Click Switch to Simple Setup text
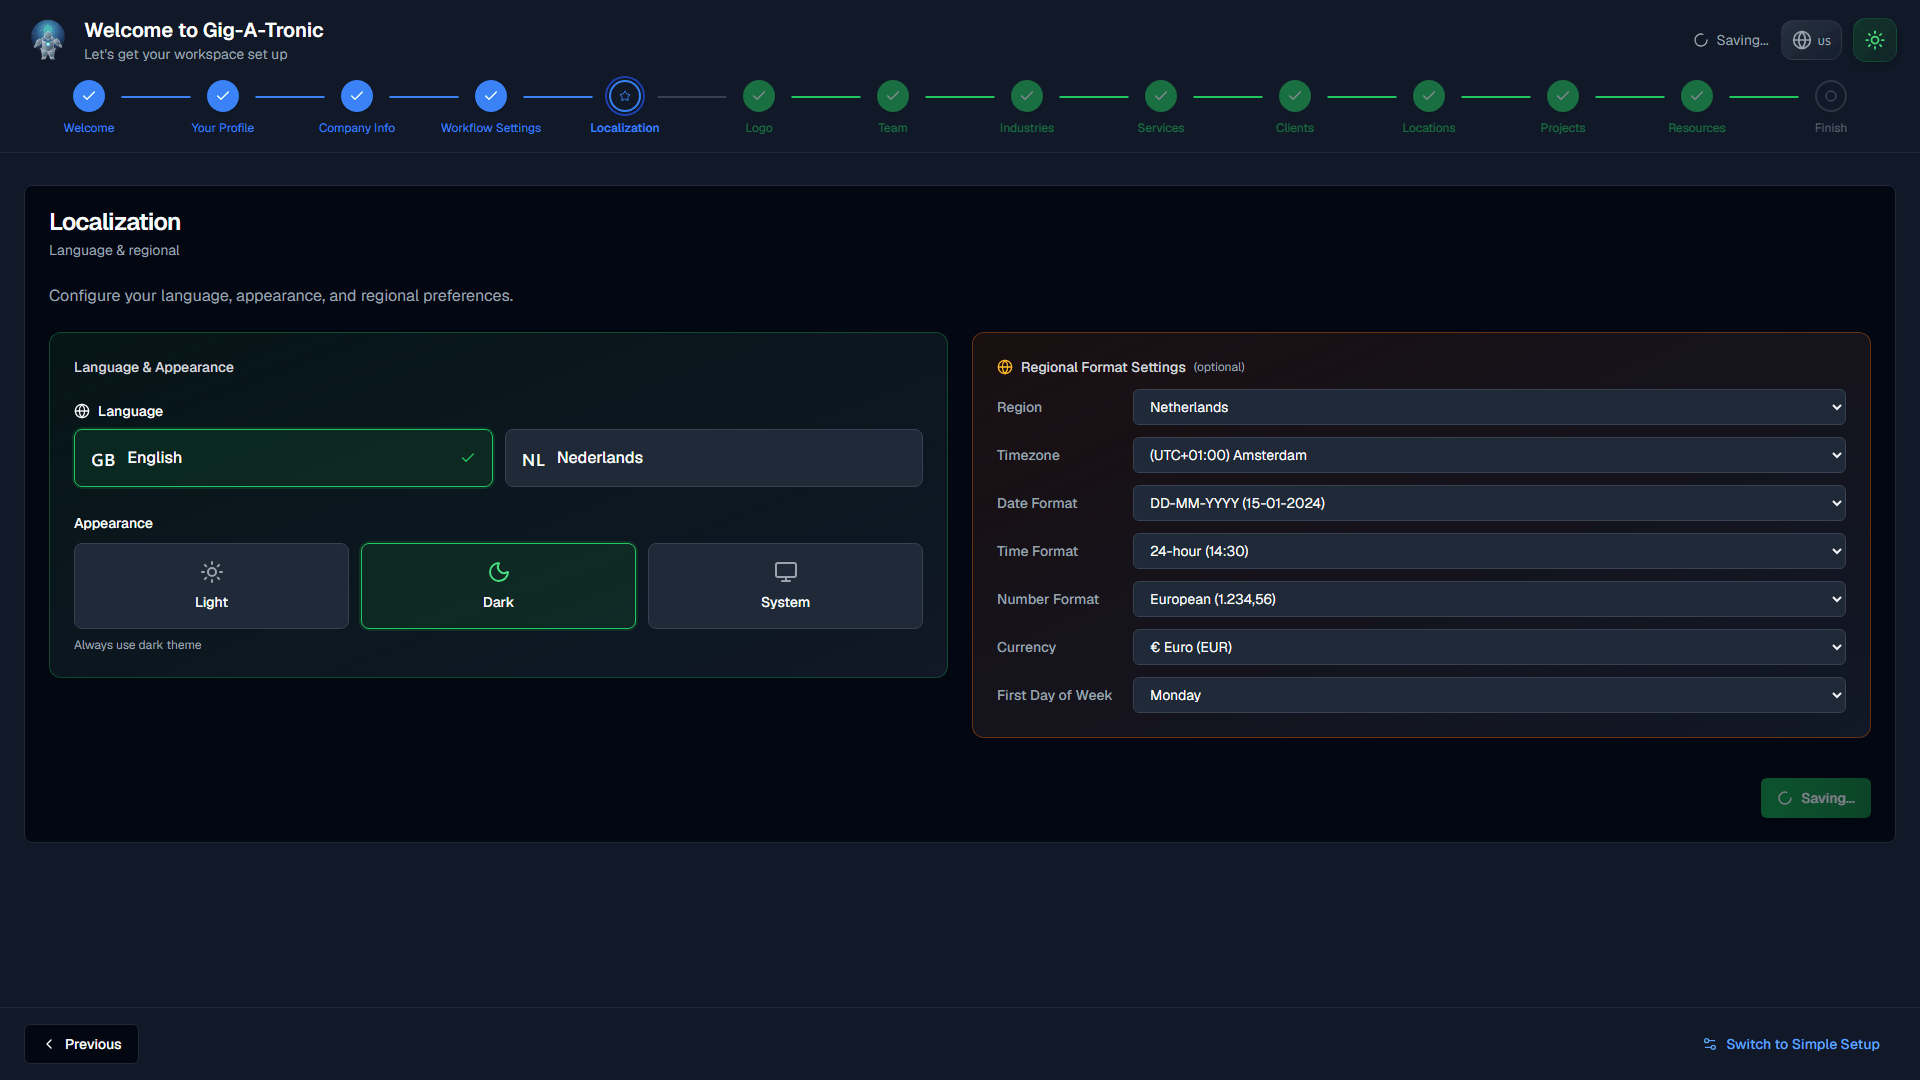1920x1080 pixels. tap(1802, 1044)
